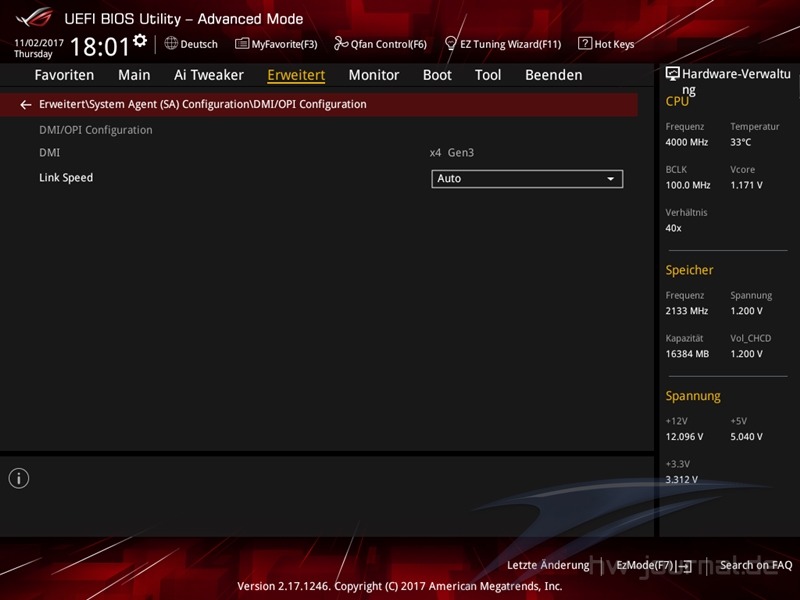Click the DMI/OPI Configuration heading

click(96, 130)
